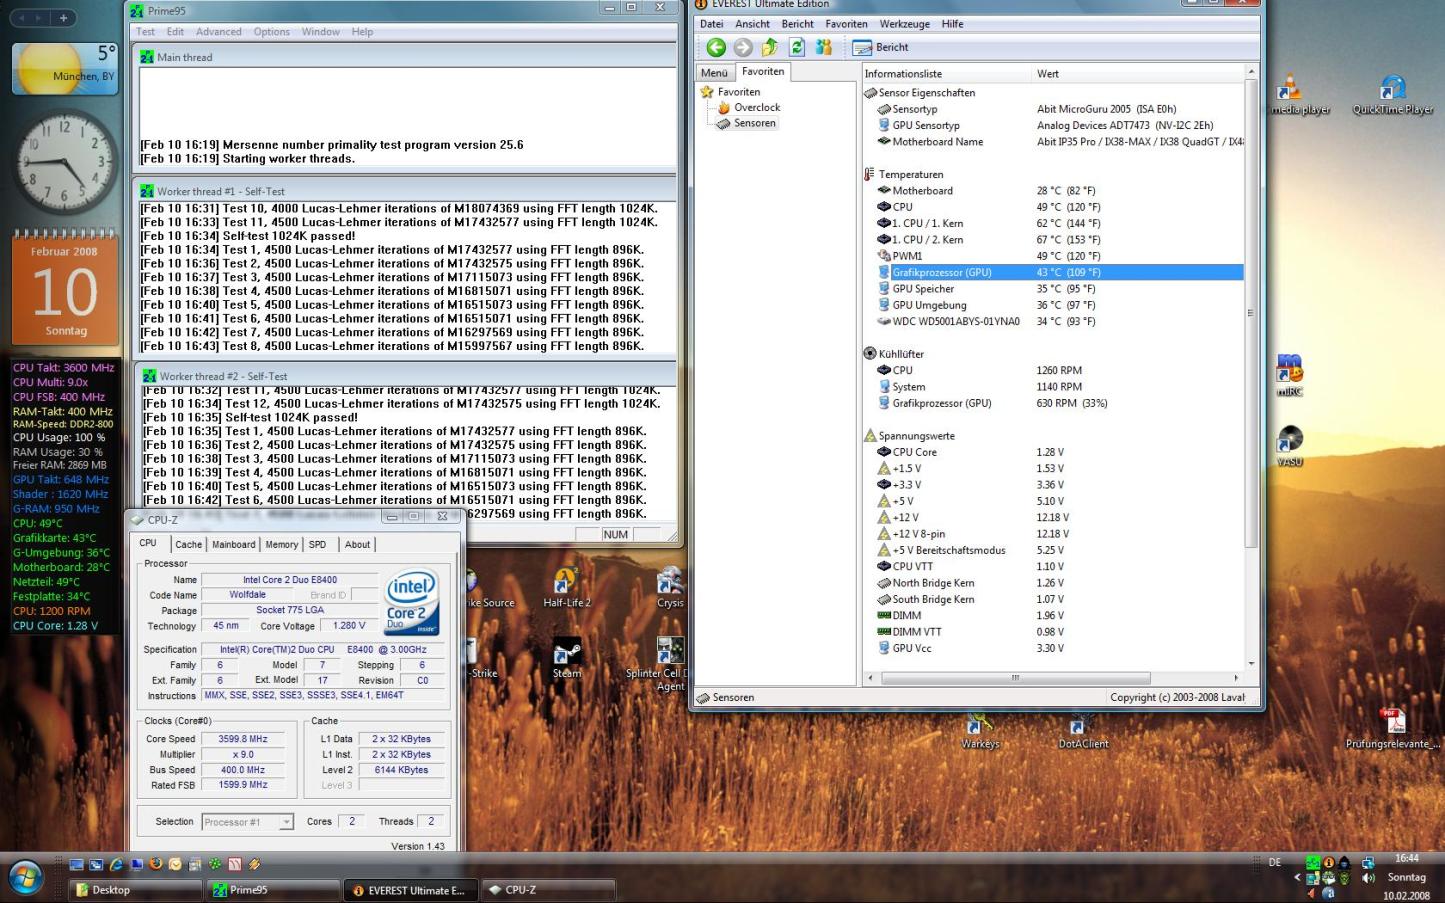Image resolution: width=1445 pixels, height=903 pixels.
Task: Open VASU desktop shortcut
Action: pos(1289,445)
